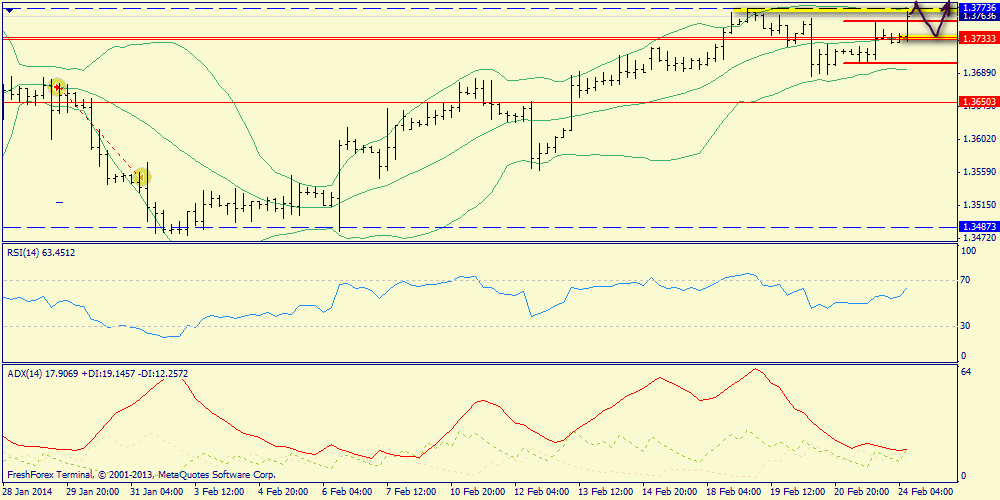
Task: Click the 1.36890 price scale value
Action: [979, 72]
